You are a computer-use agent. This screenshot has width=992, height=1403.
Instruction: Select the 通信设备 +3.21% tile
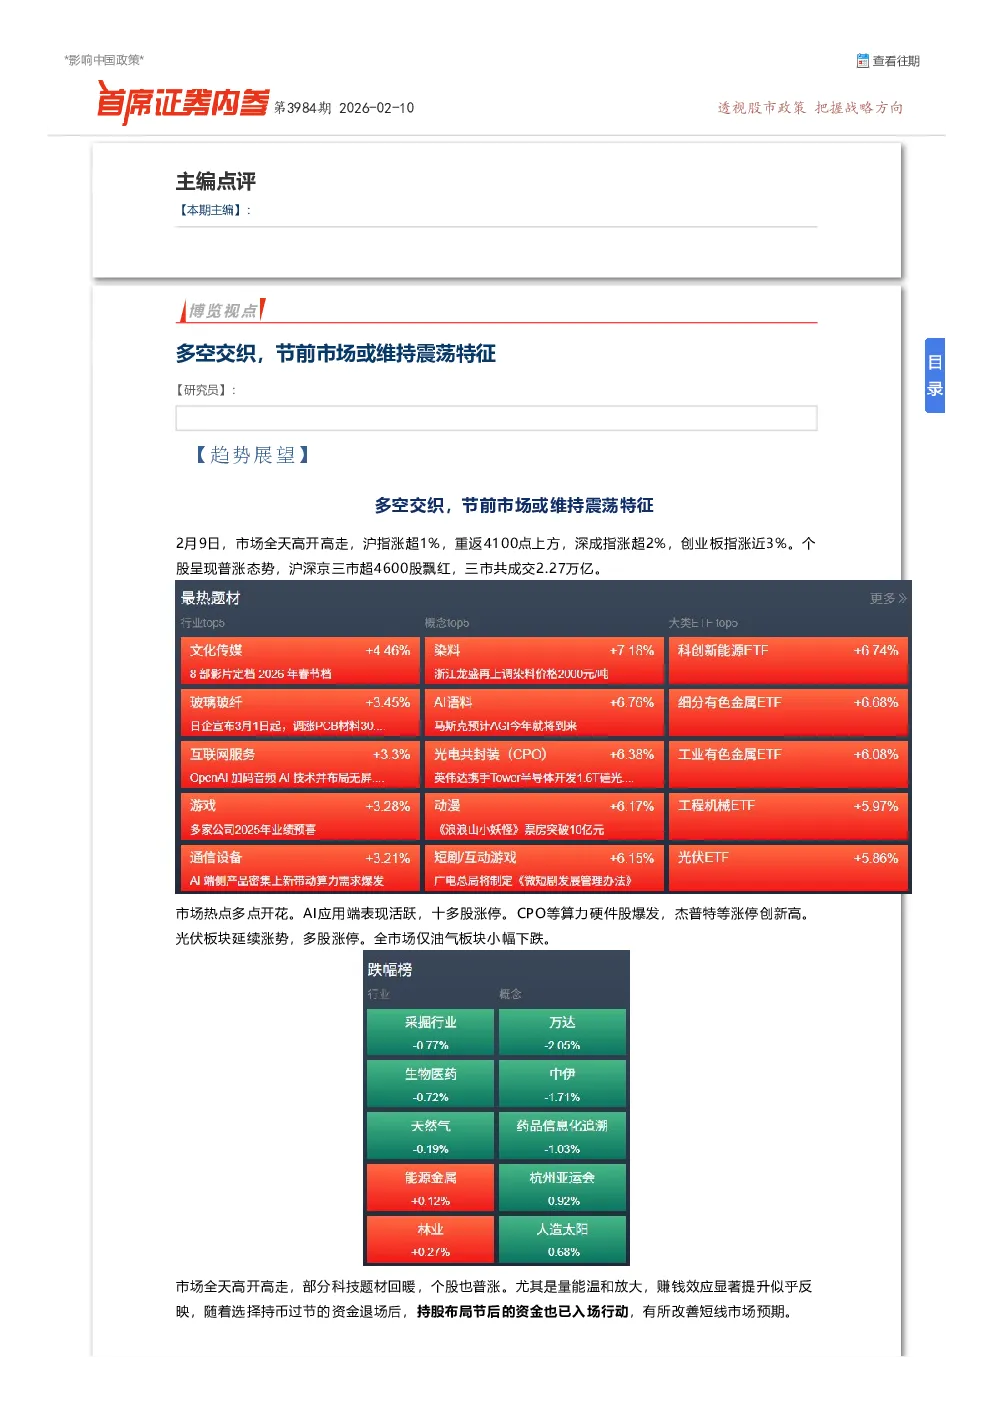300,868
